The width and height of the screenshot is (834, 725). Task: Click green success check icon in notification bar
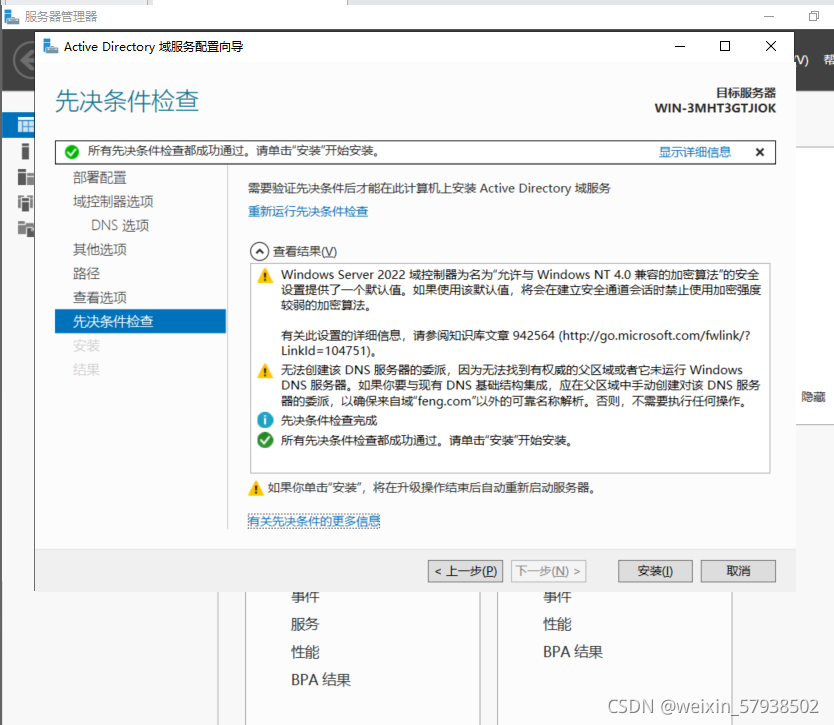click(x=72, y=152)
